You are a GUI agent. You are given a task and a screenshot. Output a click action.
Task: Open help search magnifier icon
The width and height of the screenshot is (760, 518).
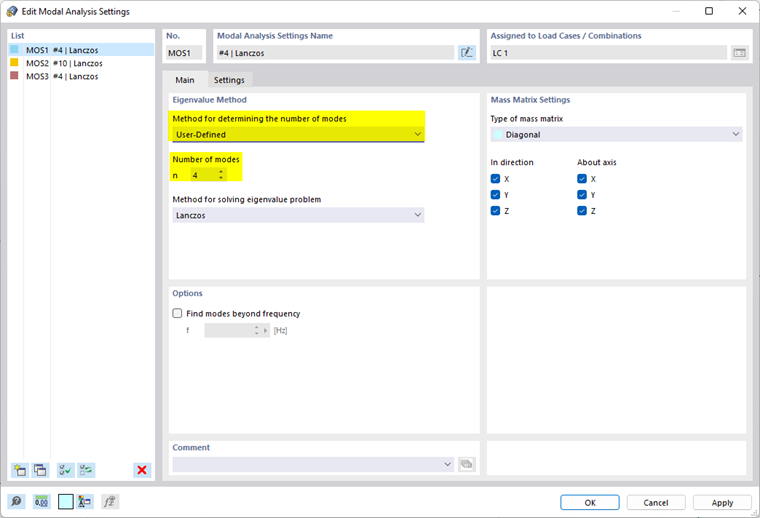click(16, 502)
